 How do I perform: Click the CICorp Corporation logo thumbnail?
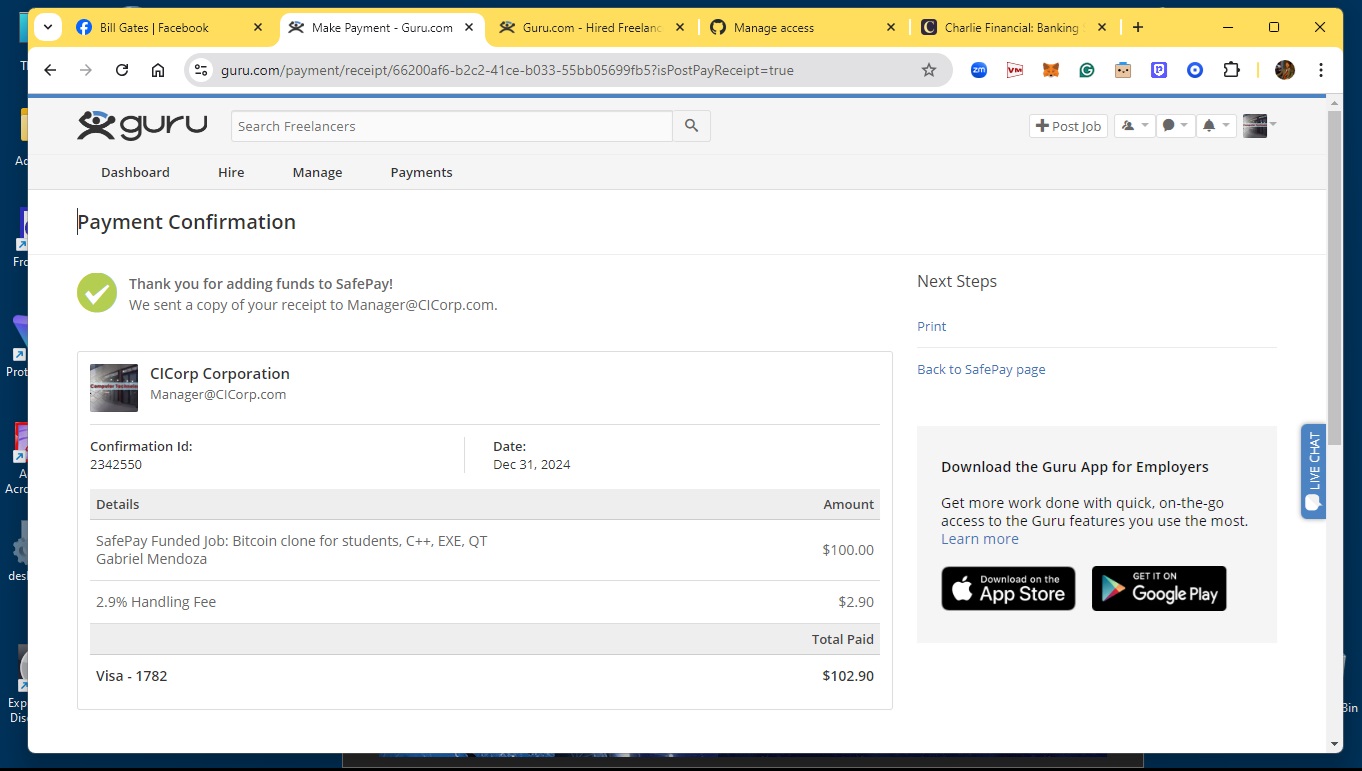coord(114,388)
